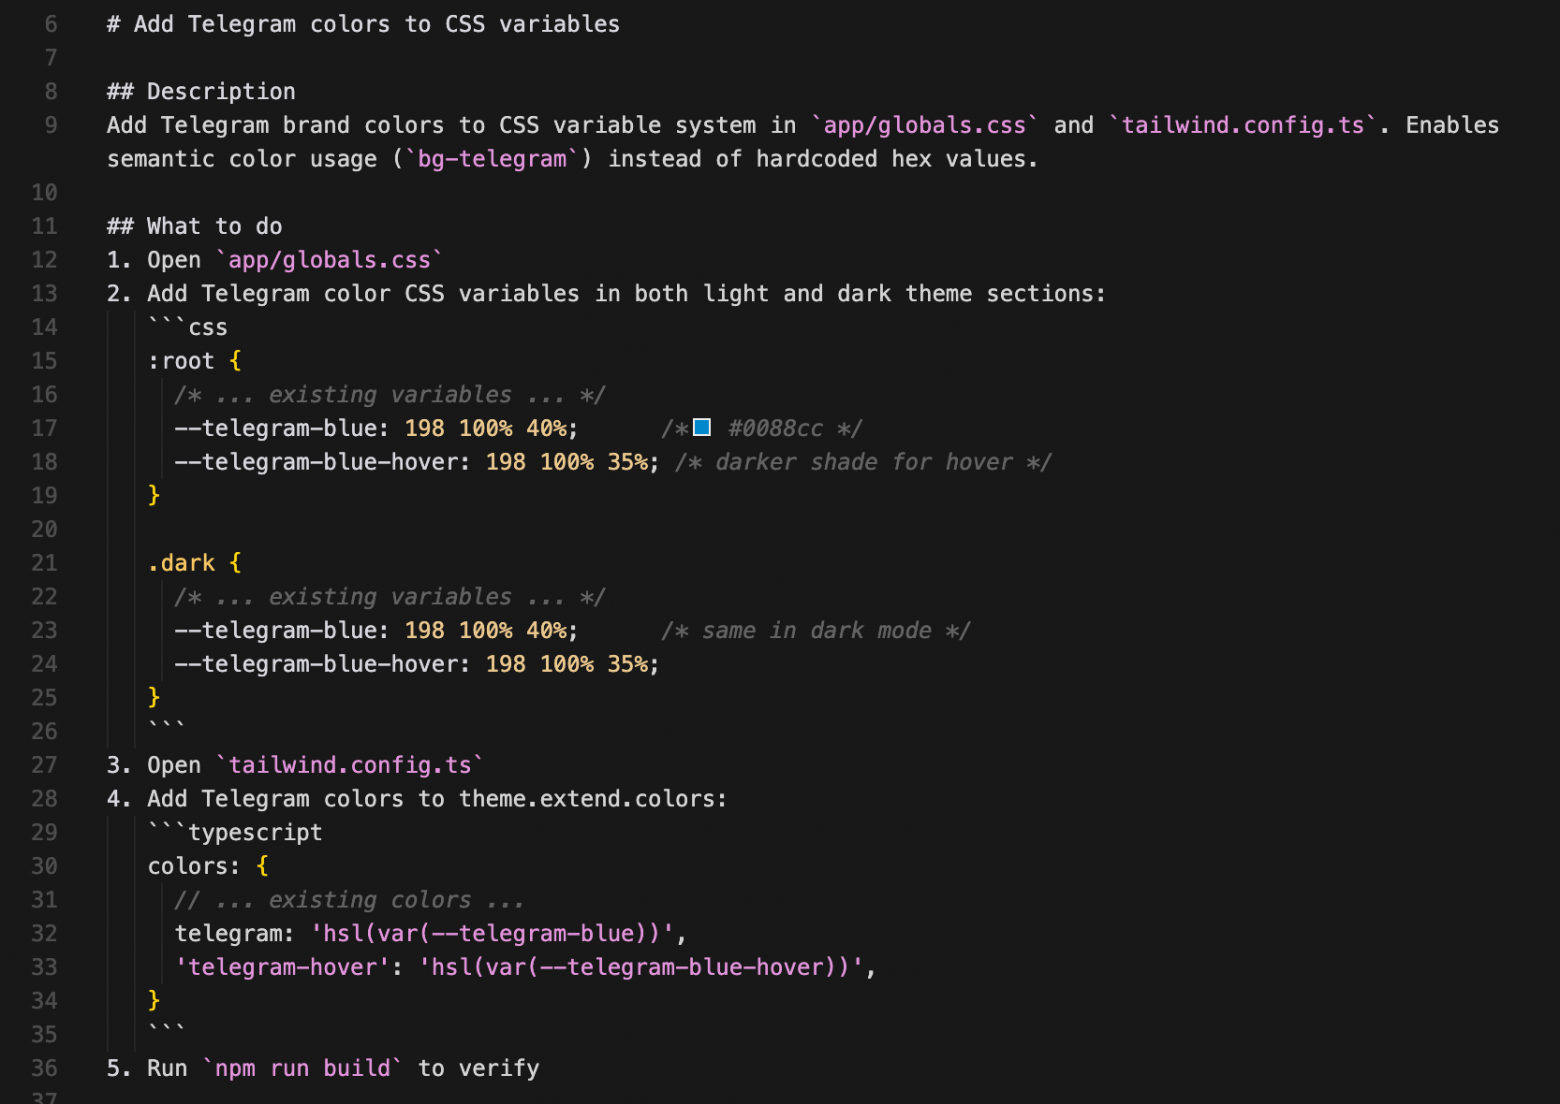
Task: Click `app/globals.css` in step 1 "Open"
Action: pos(330,260)
